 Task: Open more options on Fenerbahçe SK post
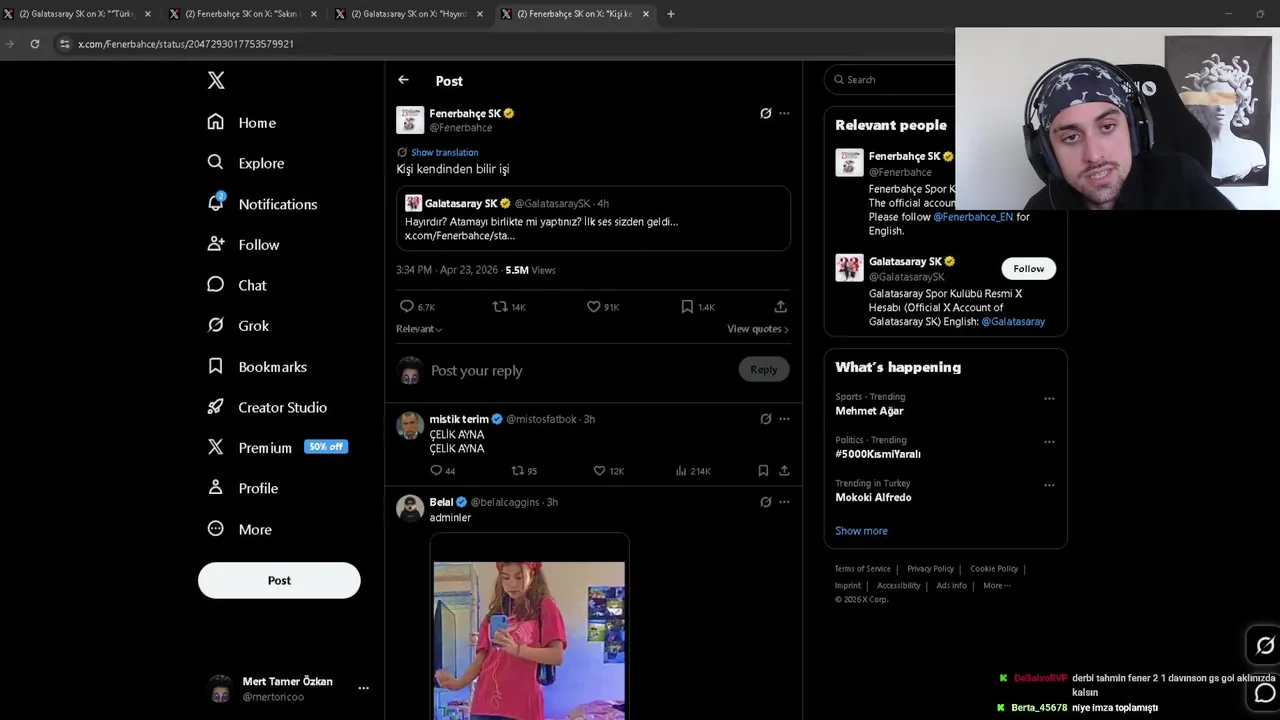[784, 113]
